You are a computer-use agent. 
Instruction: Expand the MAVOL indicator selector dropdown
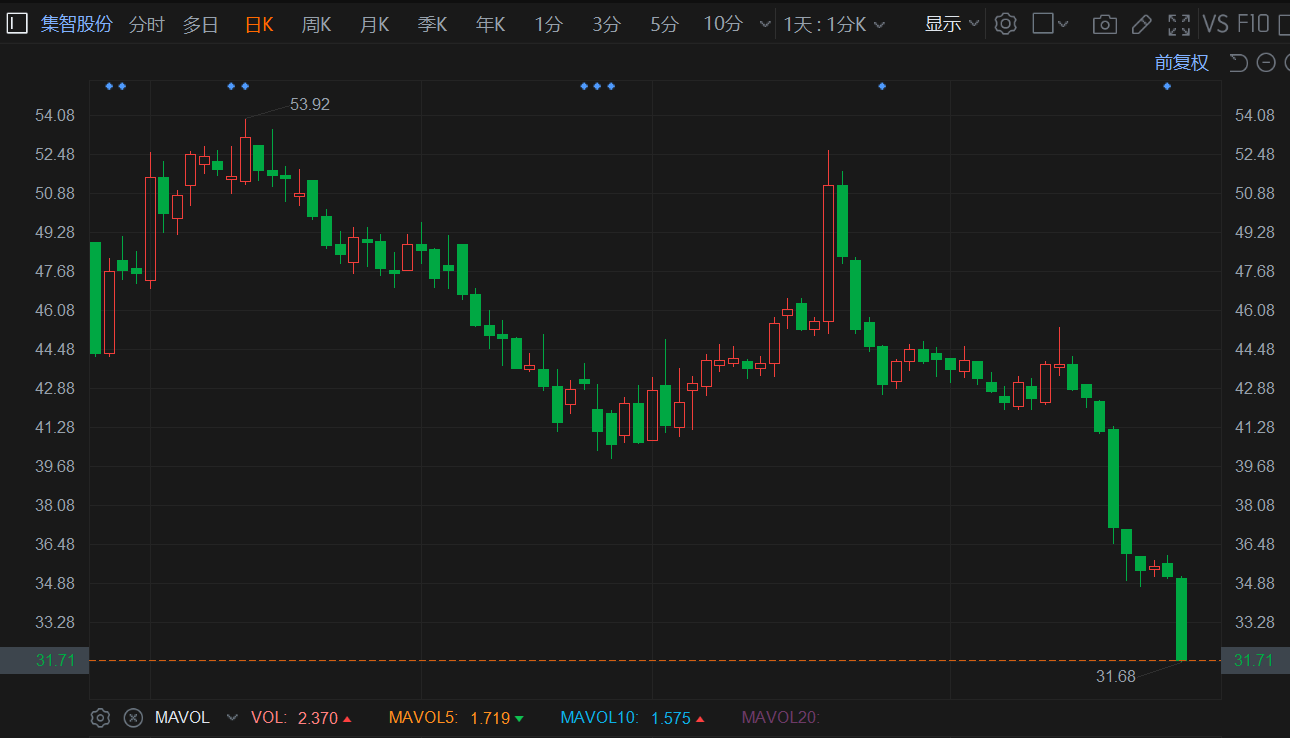tap(232, 717)
